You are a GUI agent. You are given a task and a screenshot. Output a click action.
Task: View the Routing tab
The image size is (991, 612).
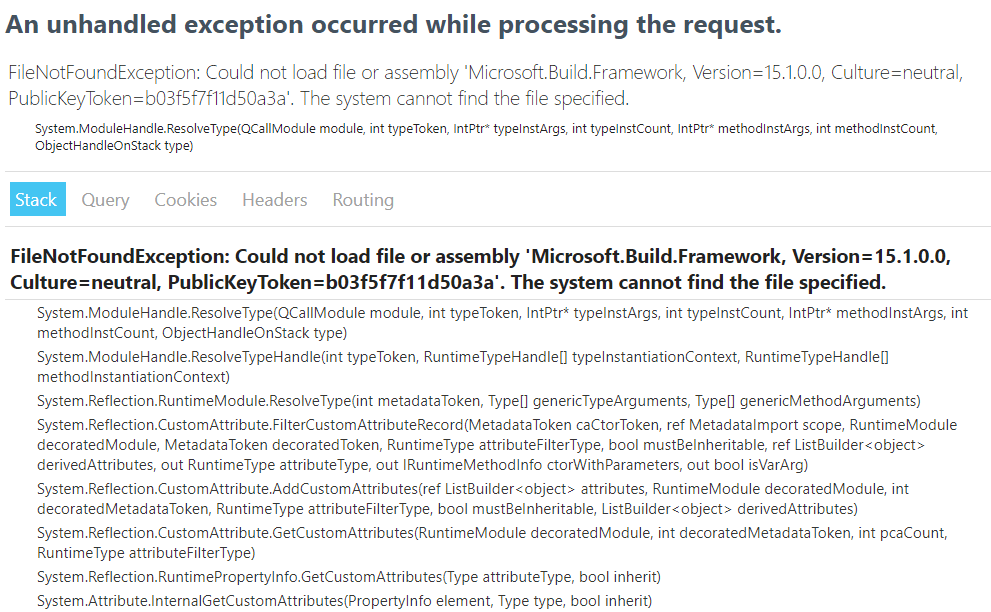pyautogui.click(x=362, y=199)
